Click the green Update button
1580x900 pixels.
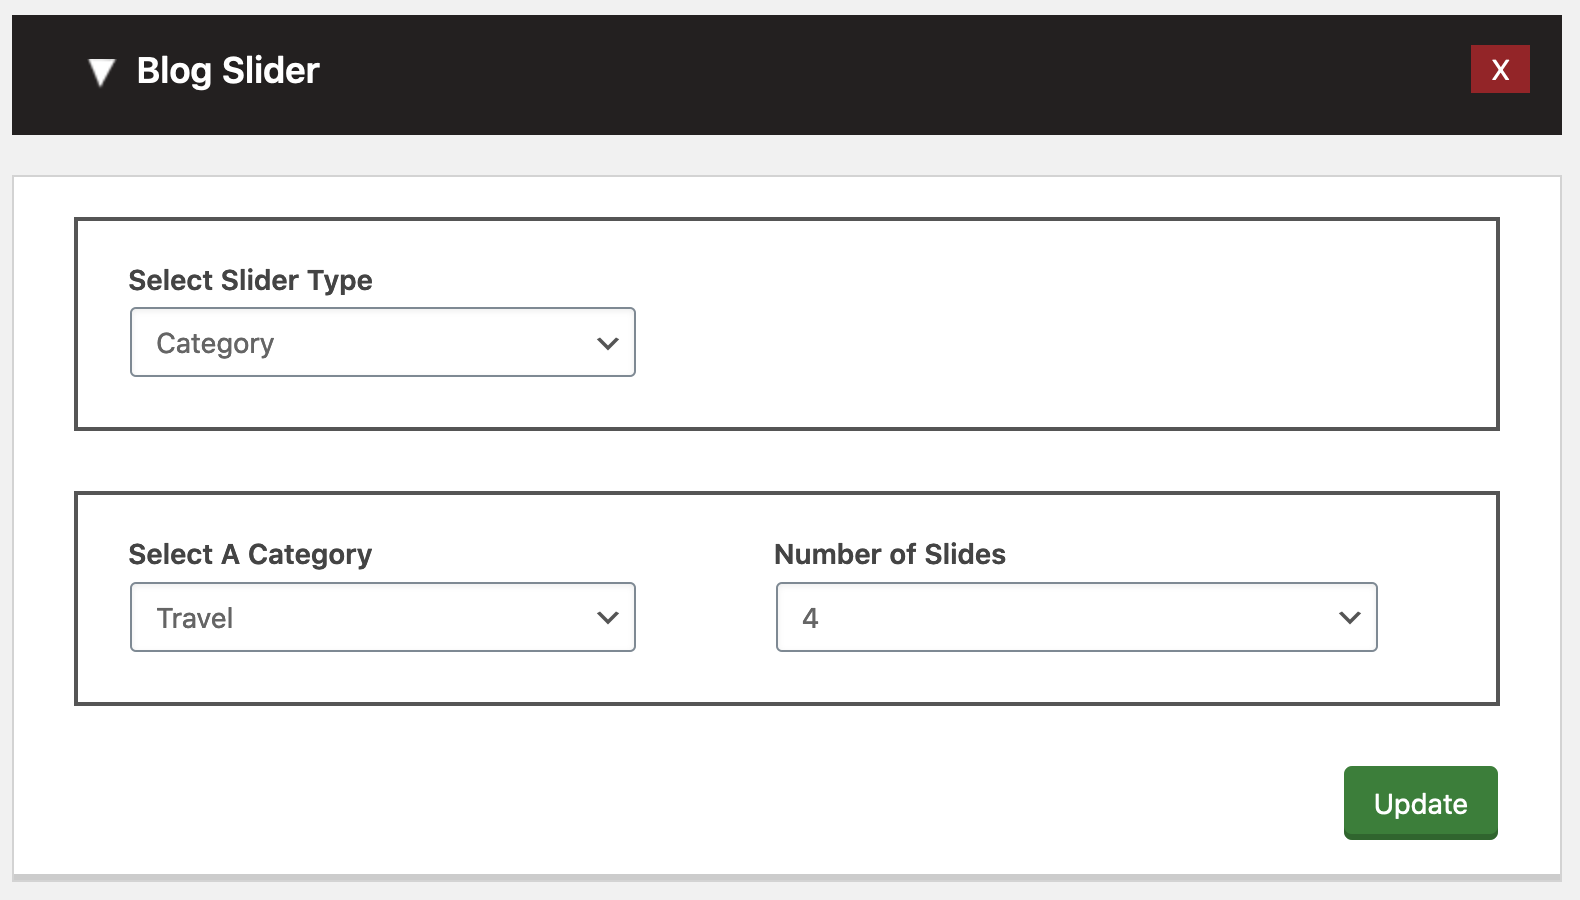coord(1420,803)
